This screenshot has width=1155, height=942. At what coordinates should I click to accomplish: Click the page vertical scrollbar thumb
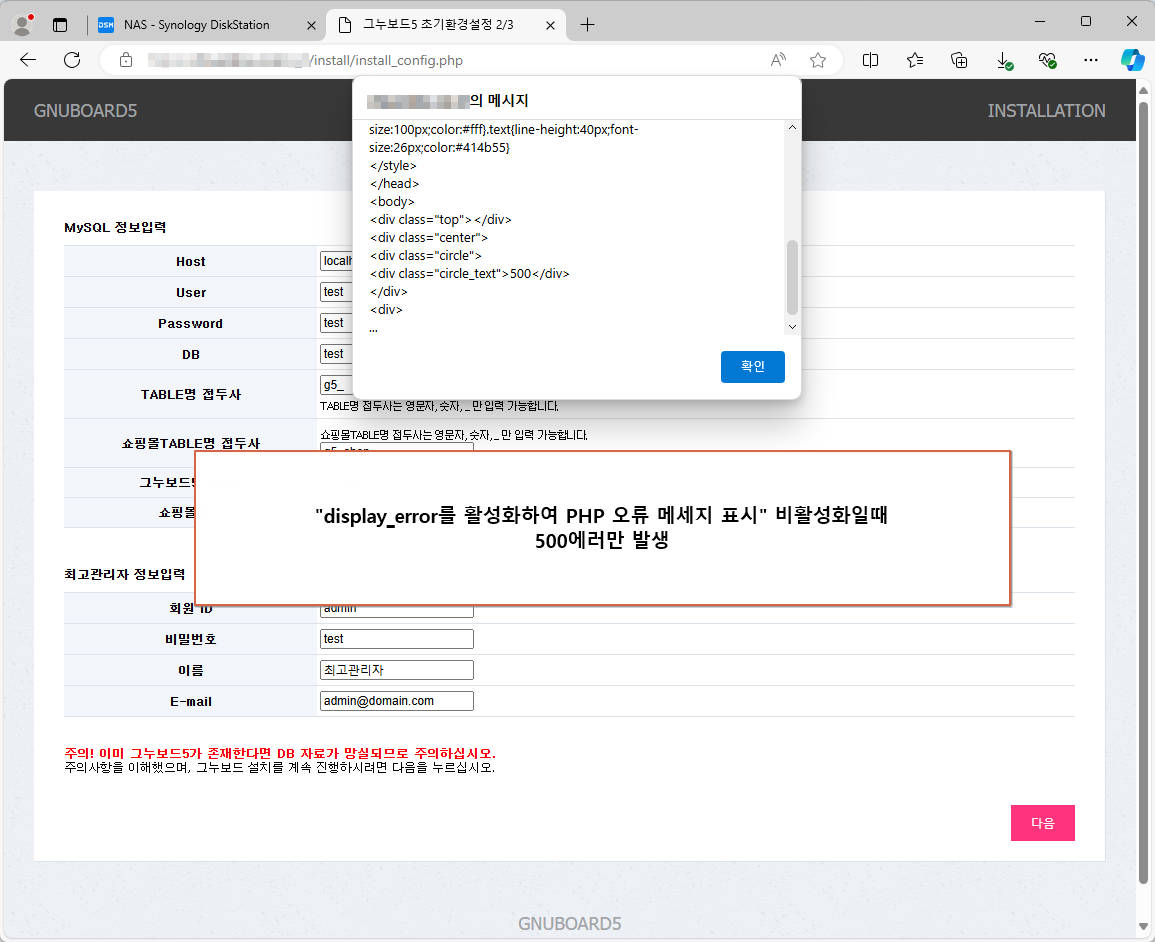tap(1143, 492)
